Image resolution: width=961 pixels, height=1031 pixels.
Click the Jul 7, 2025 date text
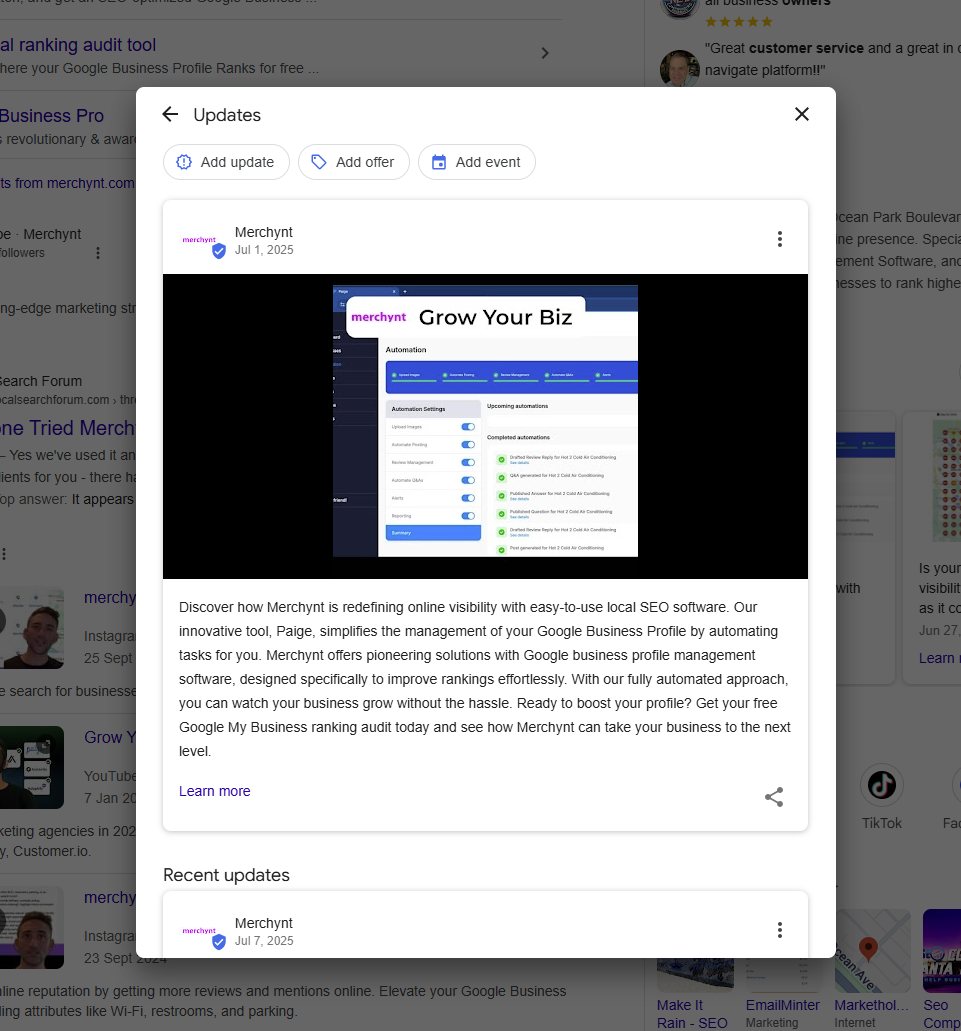point(264,941)
